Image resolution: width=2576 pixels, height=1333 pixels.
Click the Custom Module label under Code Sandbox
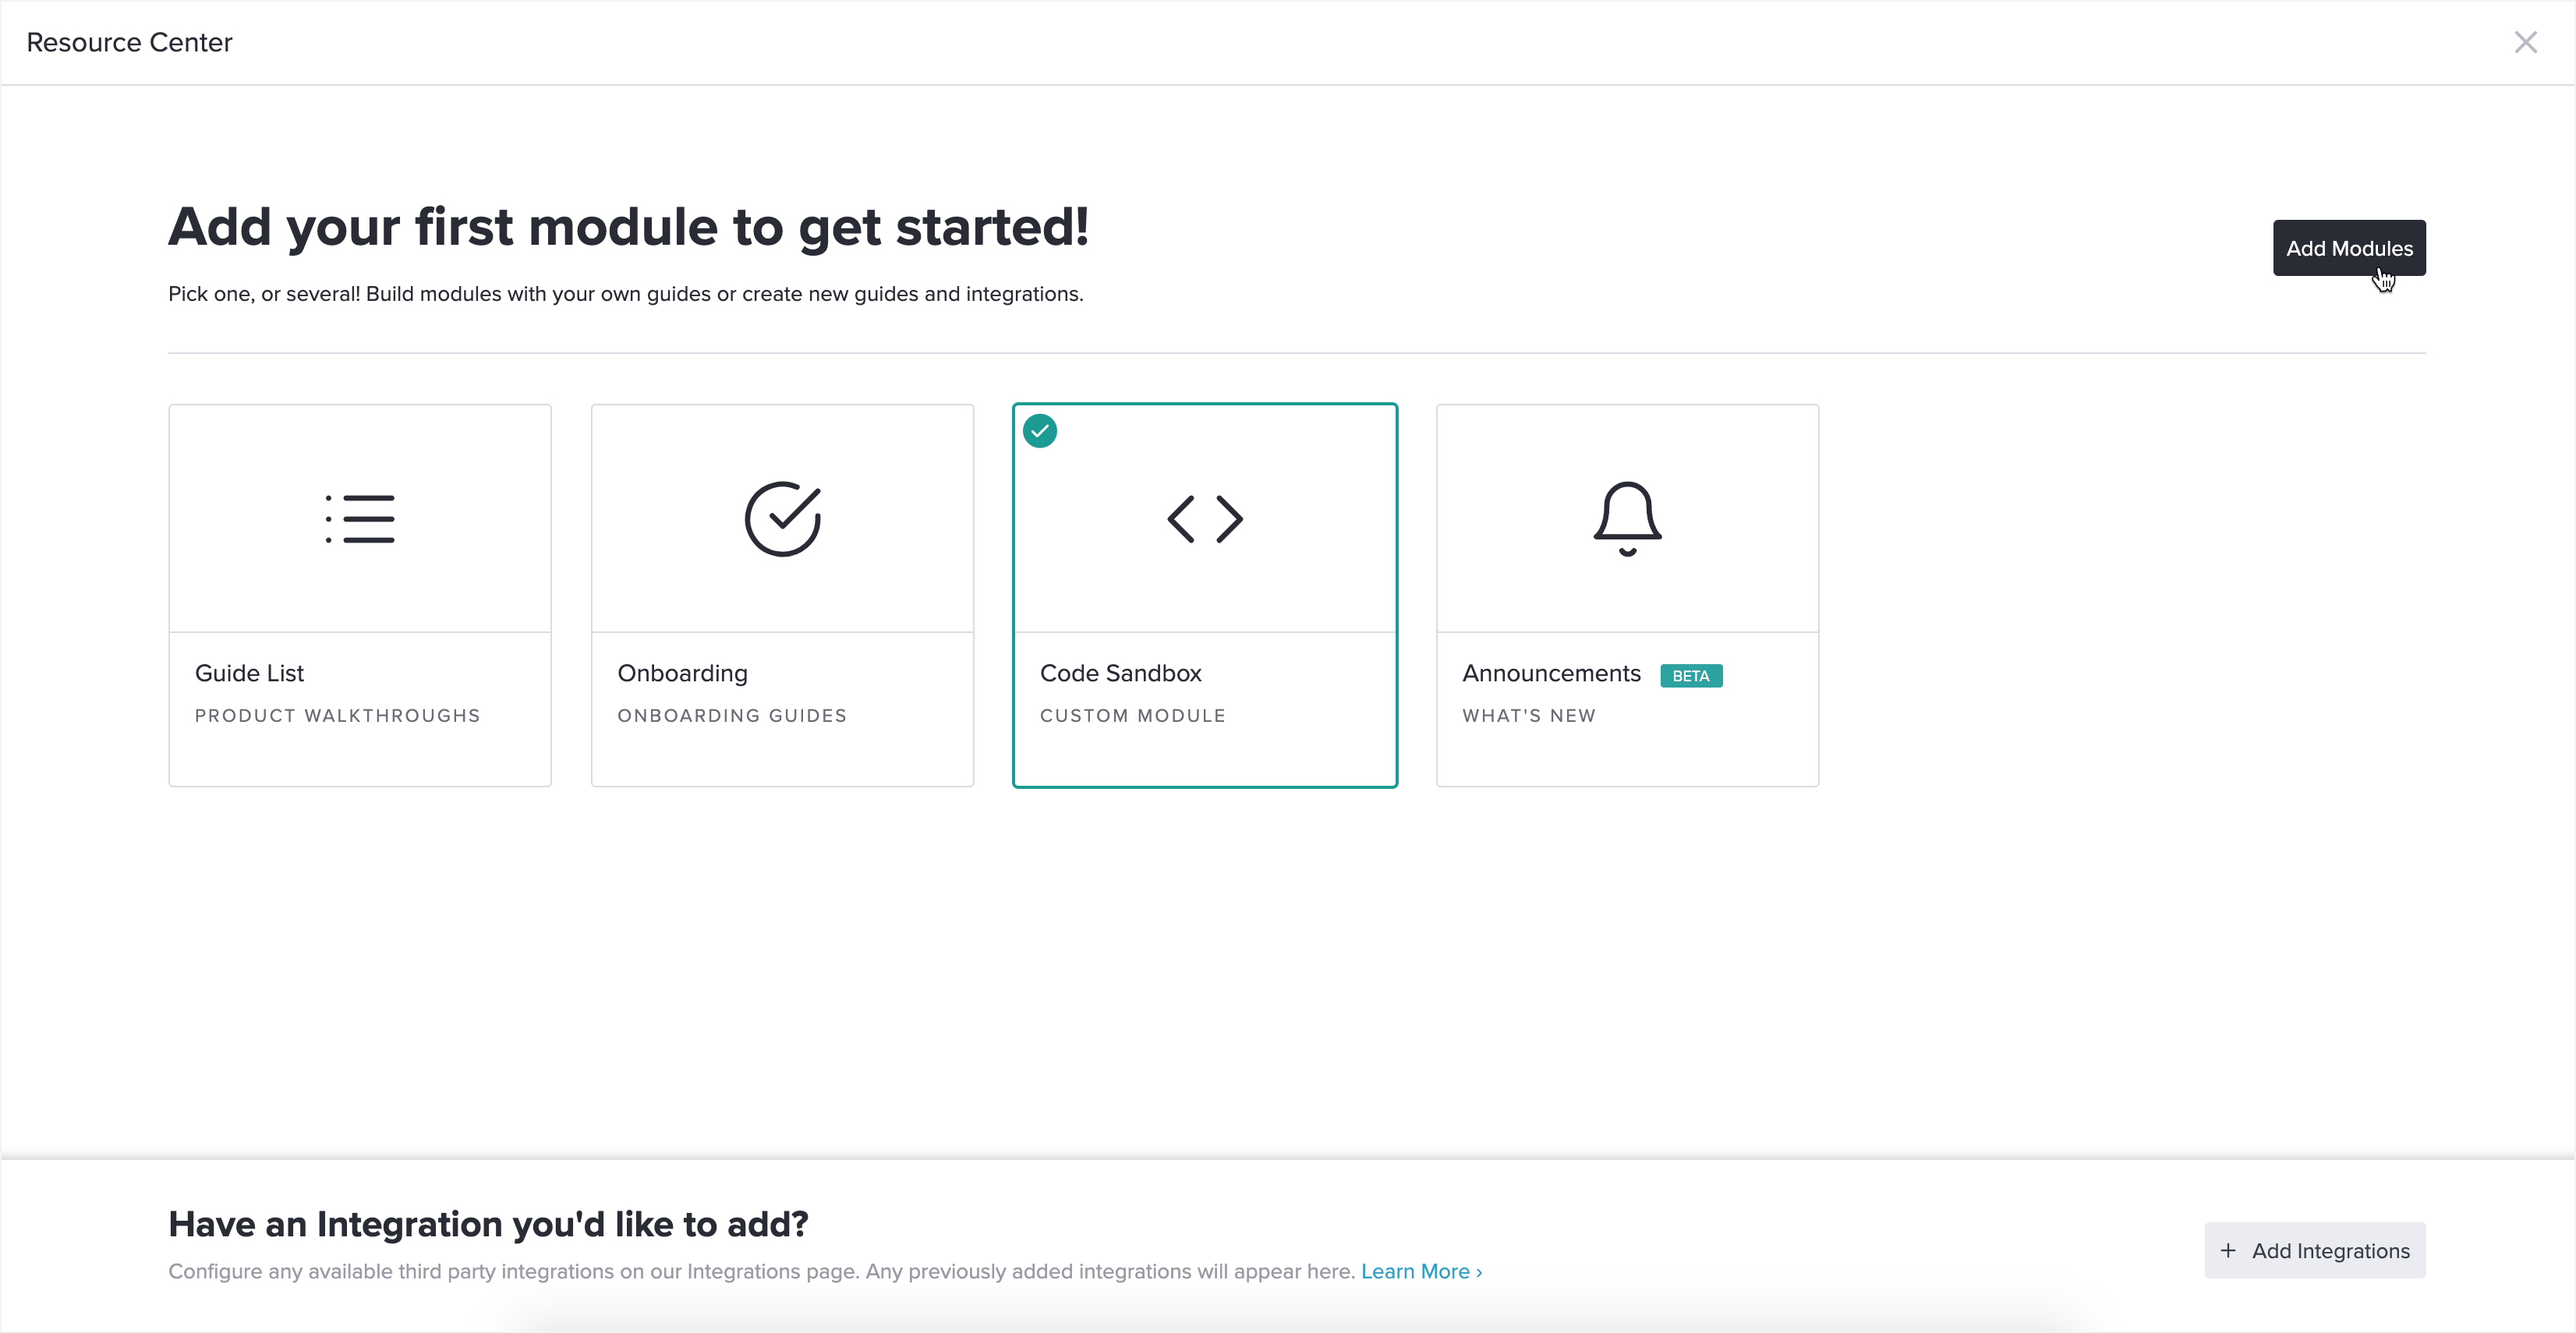[1132, 715]
